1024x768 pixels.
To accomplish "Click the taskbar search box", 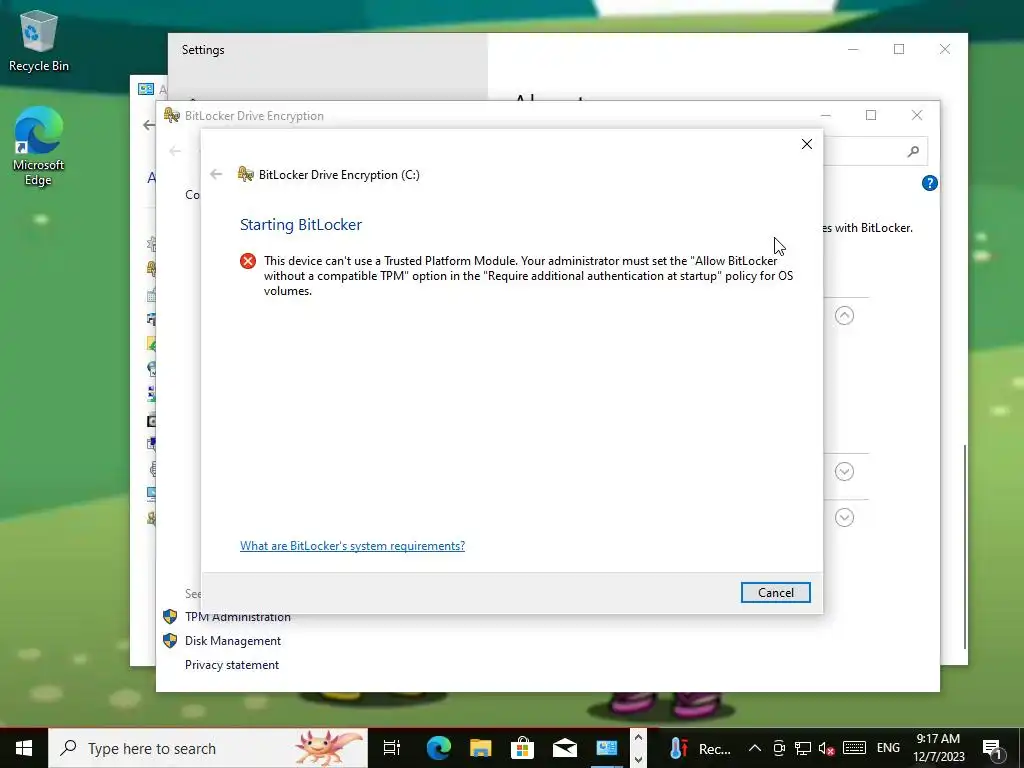I will (x=208, y=748).
